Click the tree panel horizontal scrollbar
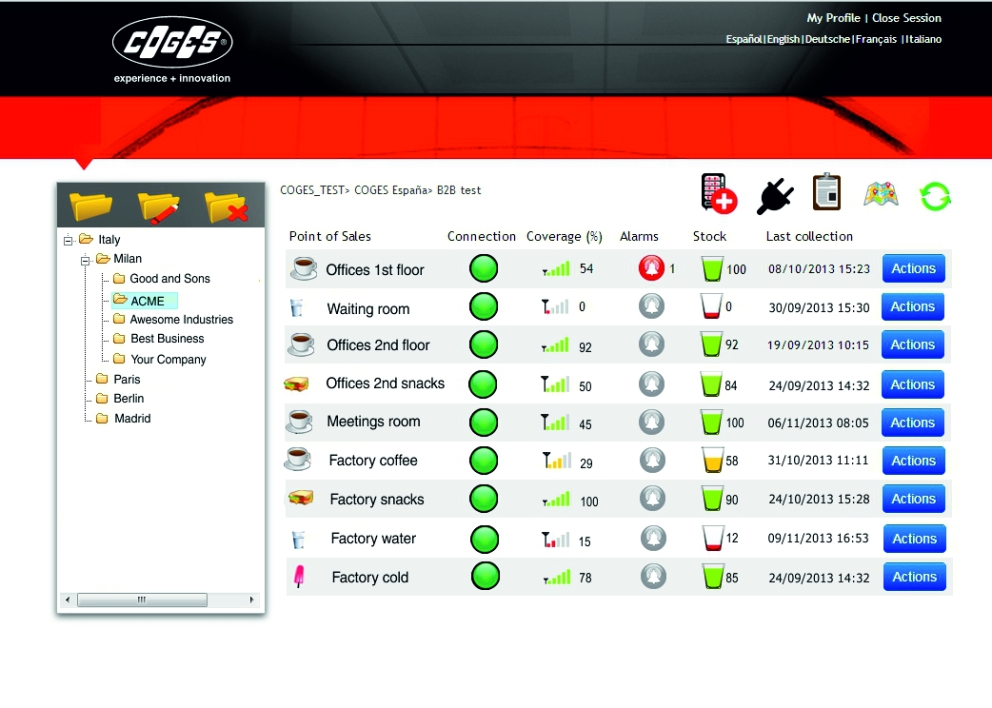Image resolution: width=992 pixels, height=708 pixels. coord(141,600)
